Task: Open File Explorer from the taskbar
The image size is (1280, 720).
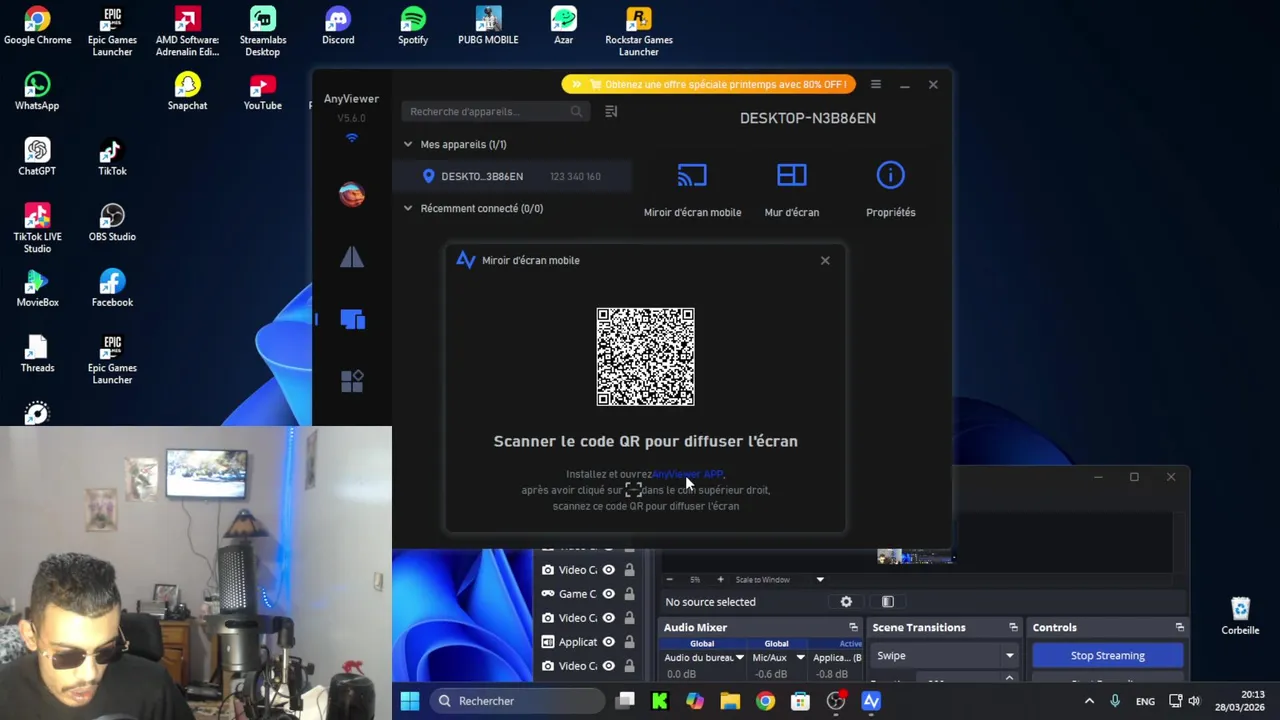Action: [730, 701]
